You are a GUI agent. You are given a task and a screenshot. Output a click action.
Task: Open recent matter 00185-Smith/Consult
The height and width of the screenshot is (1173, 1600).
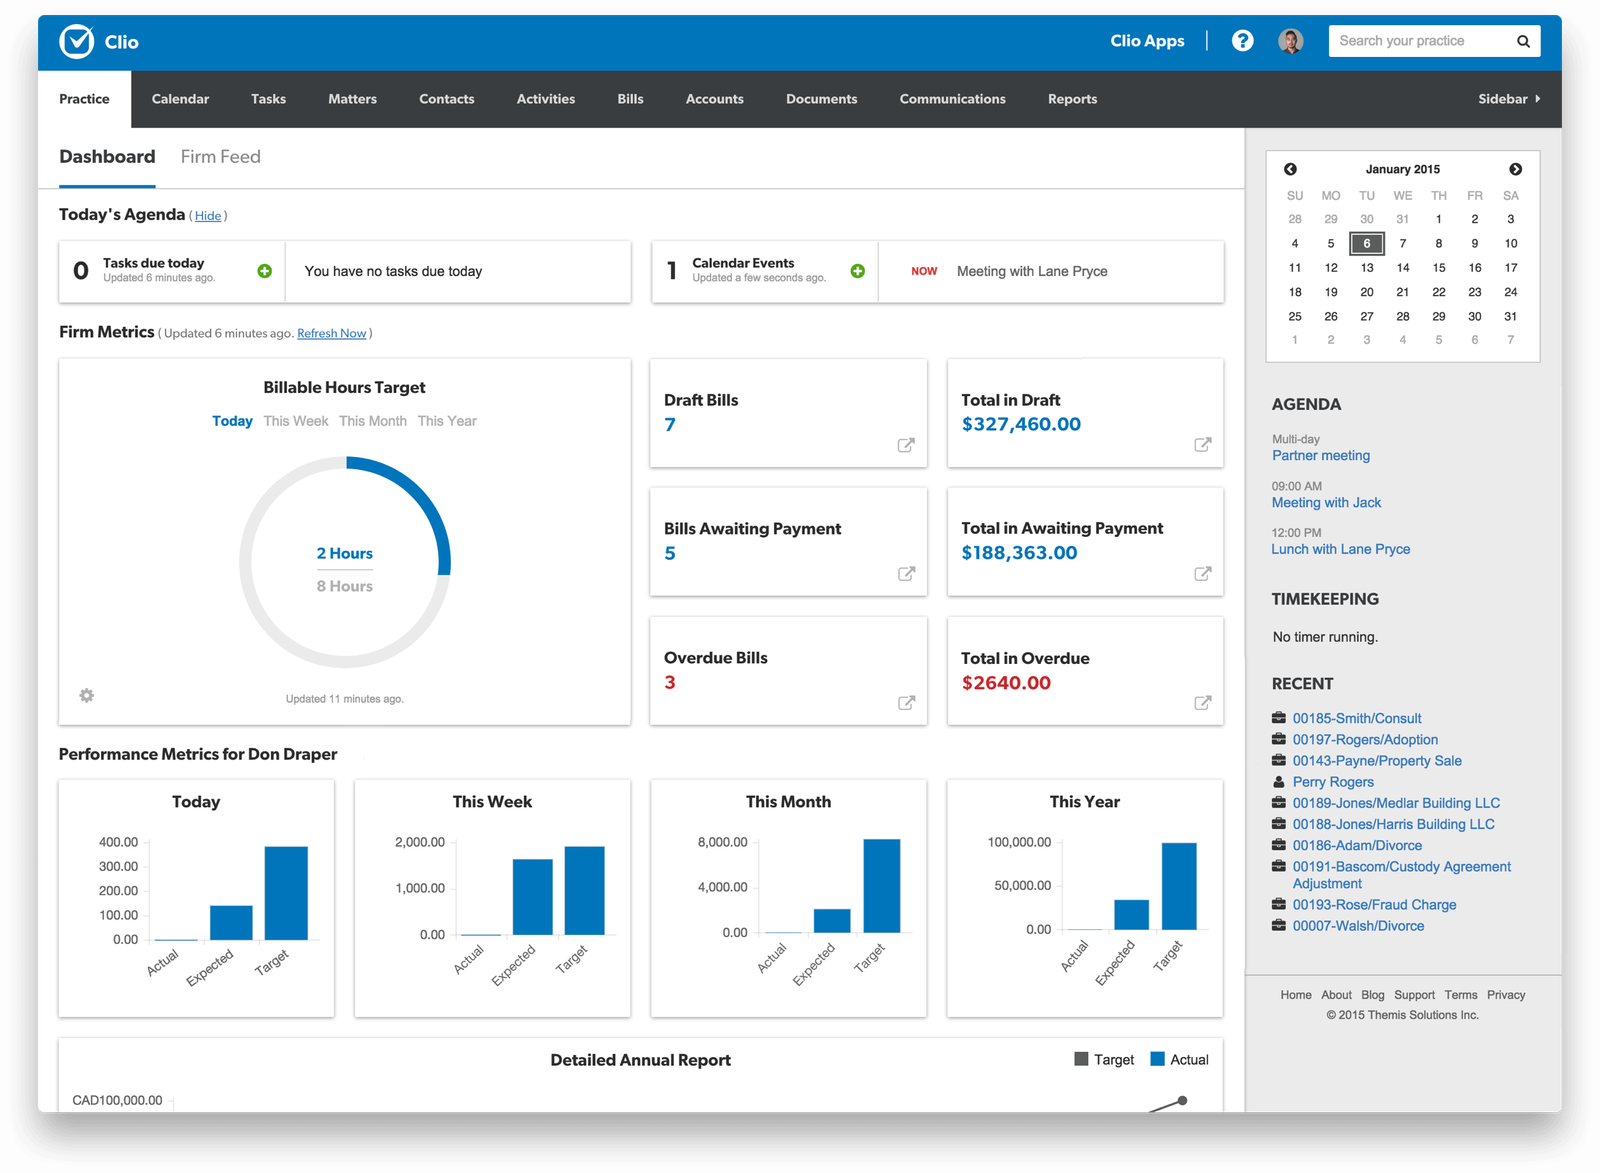click(1356, 718)
